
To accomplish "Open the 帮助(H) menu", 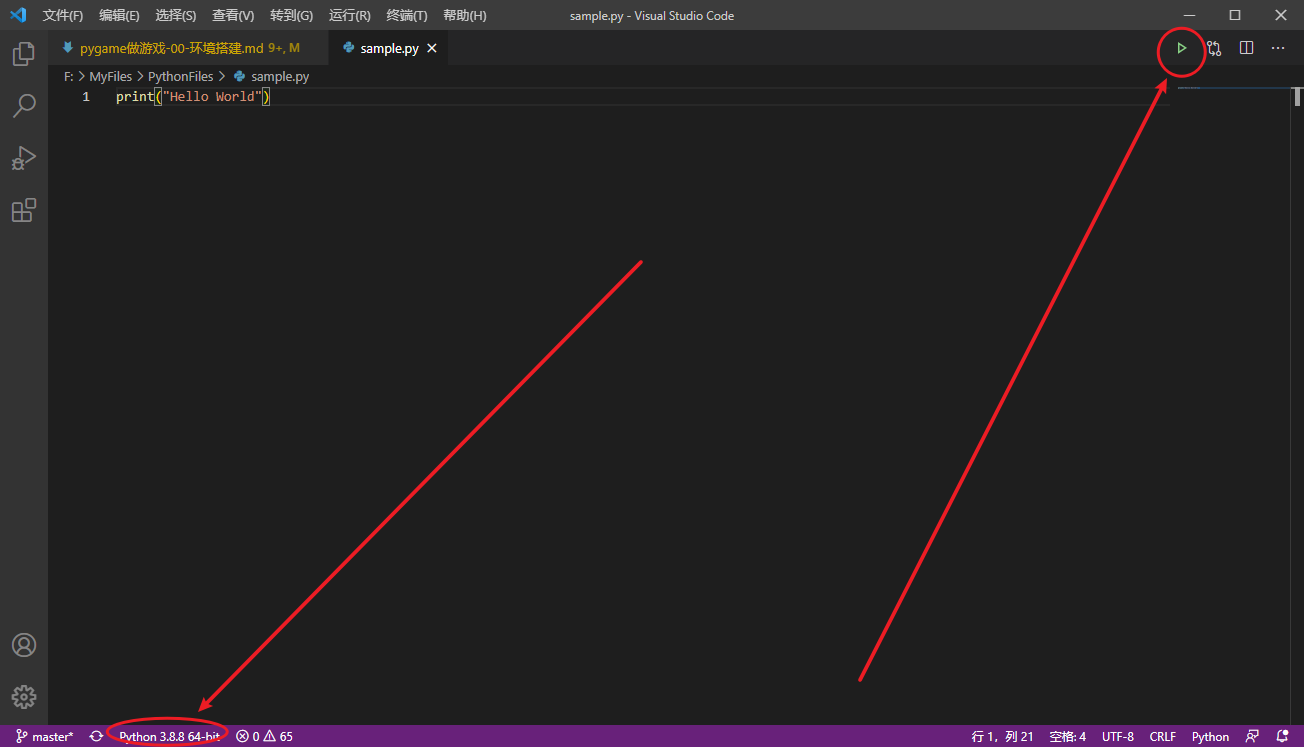I will coord(465,15).
